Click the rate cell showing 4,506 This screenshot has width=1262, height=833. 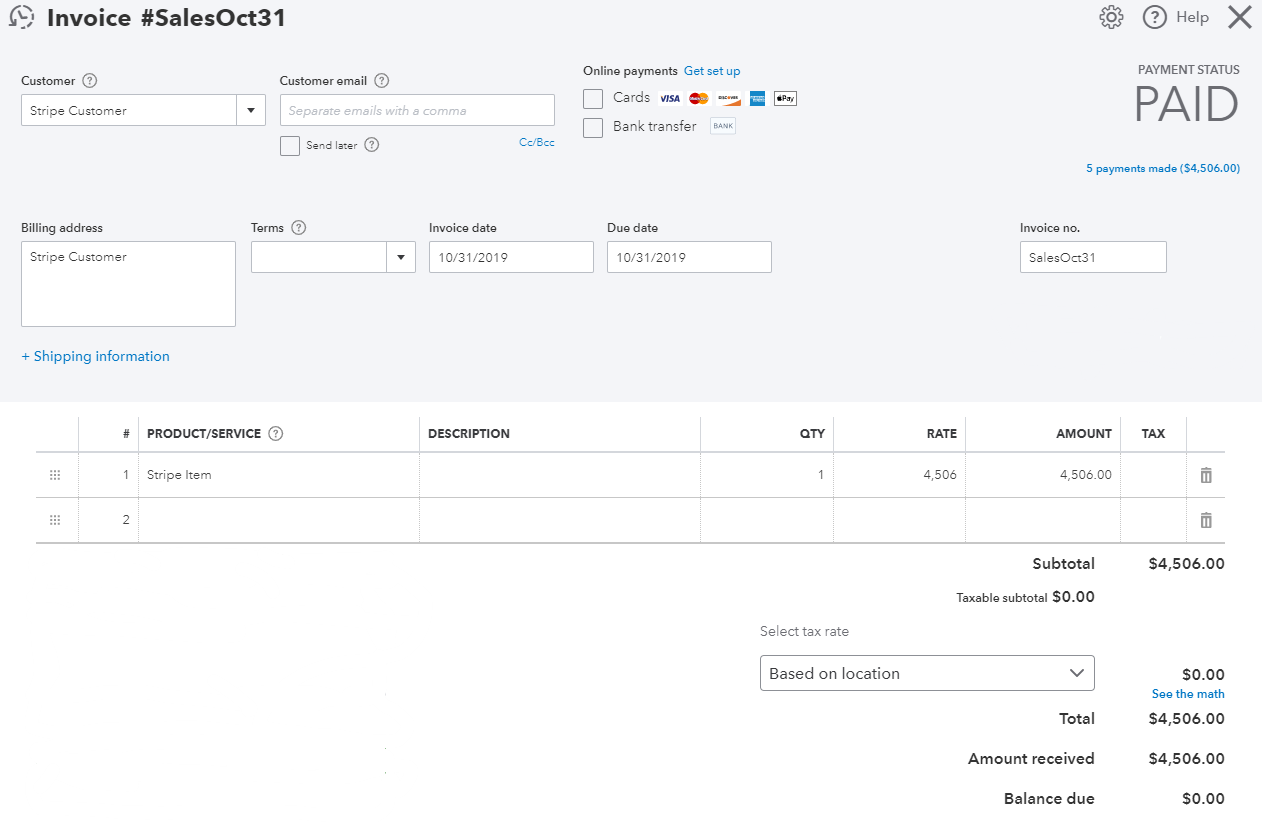899,475
